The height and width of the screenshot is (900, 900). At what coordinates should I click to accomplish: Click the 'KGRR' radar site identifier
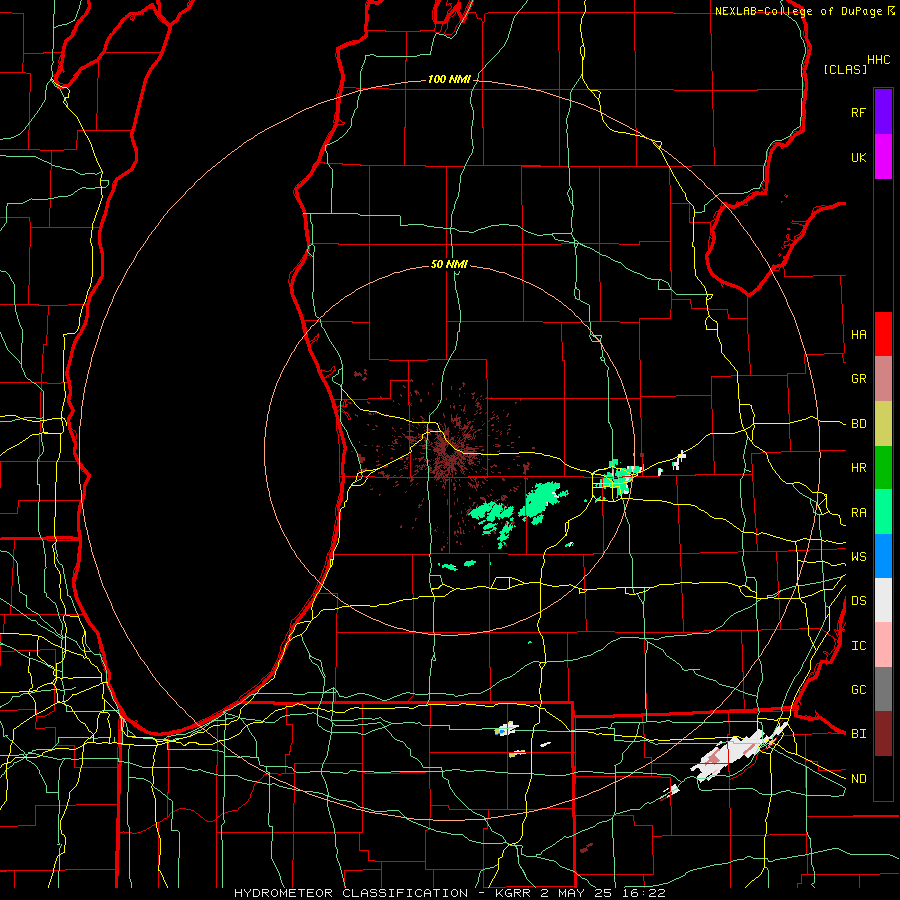click(513, 893)
